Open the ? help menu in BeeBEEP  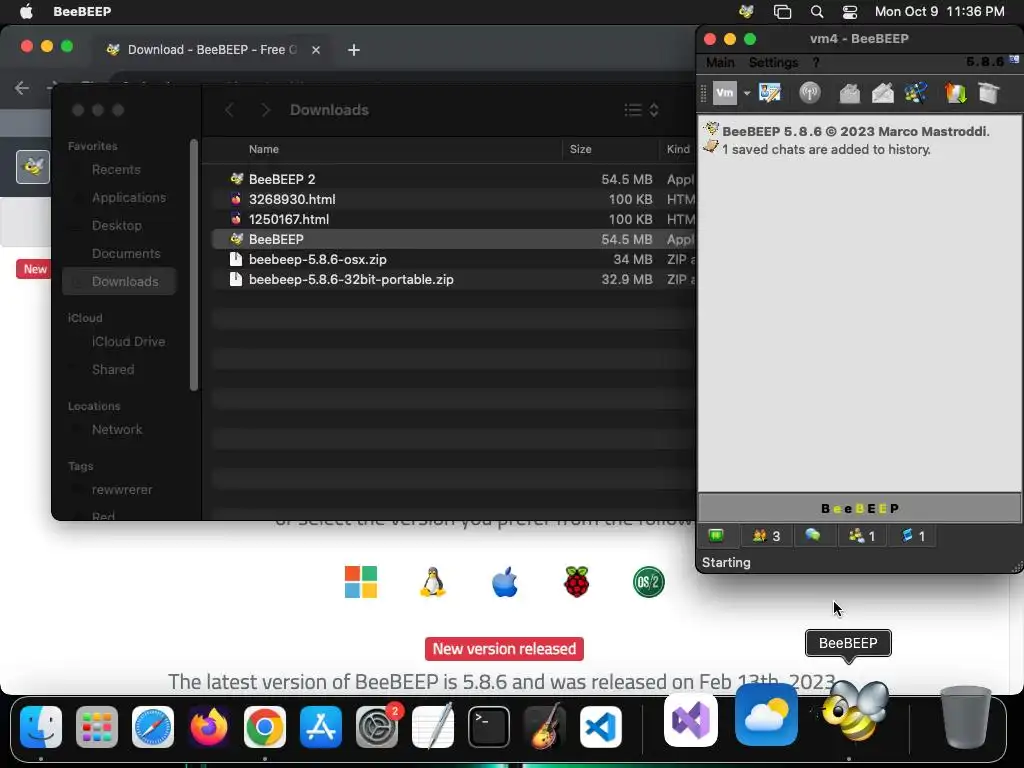(x=816, y=63)
